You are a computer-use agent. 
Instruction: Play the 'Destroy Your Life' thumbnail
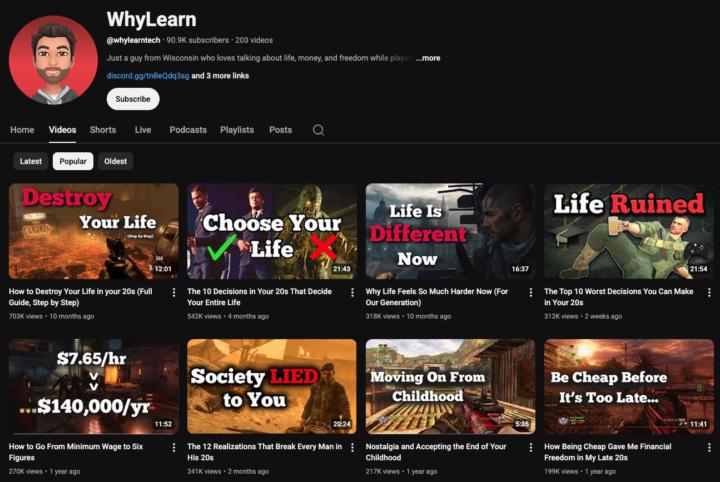coord(94,231)
